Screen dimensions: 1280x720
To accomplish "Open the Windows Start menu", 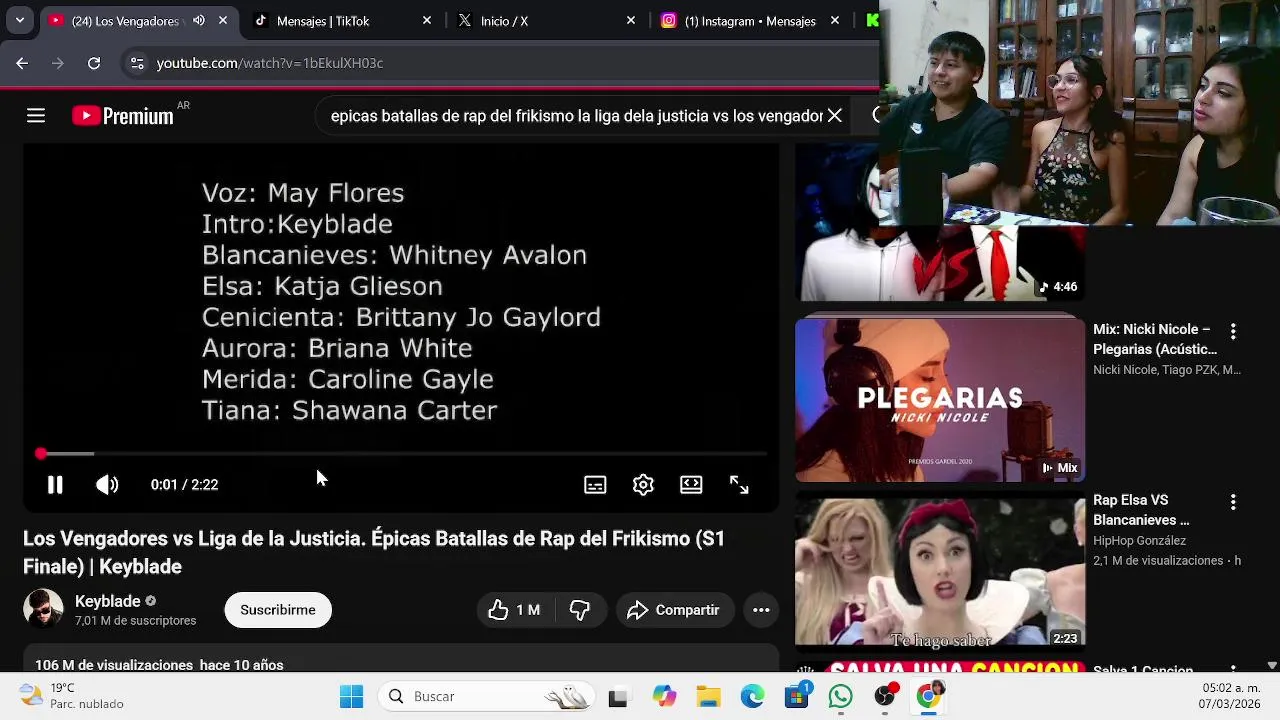I will pos(352,696).
